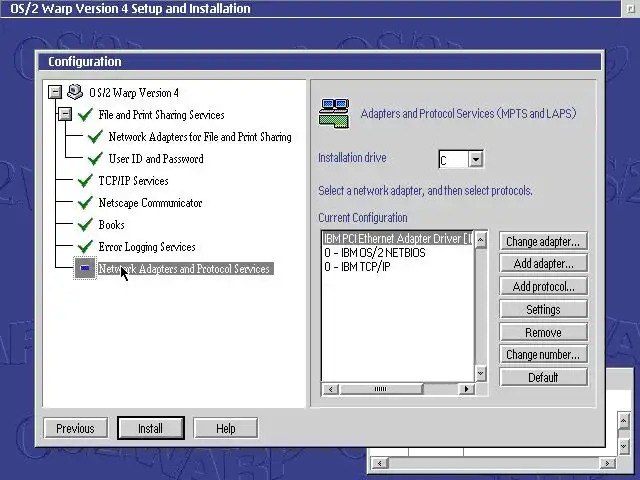Viewport: 640px width, 480px height.
Task: Click background window's horizontal scroll left arrow
Action: [380, 463]
